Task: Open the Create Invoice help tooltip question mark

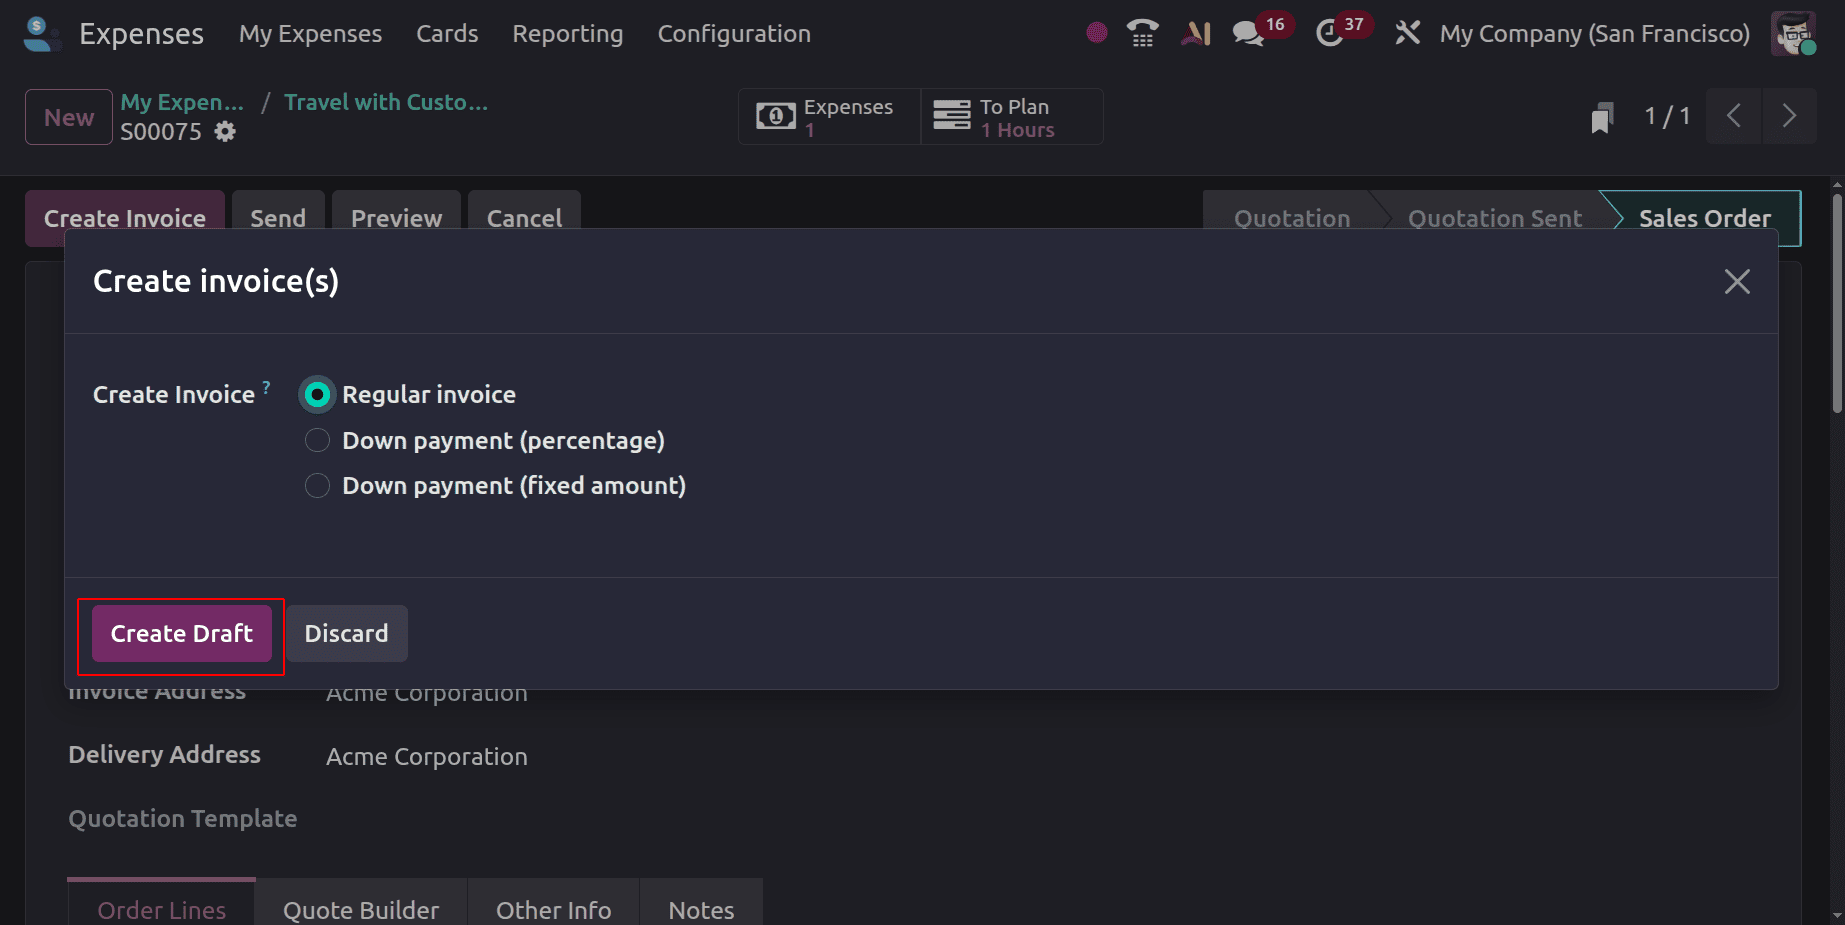Action: (266, 386)
